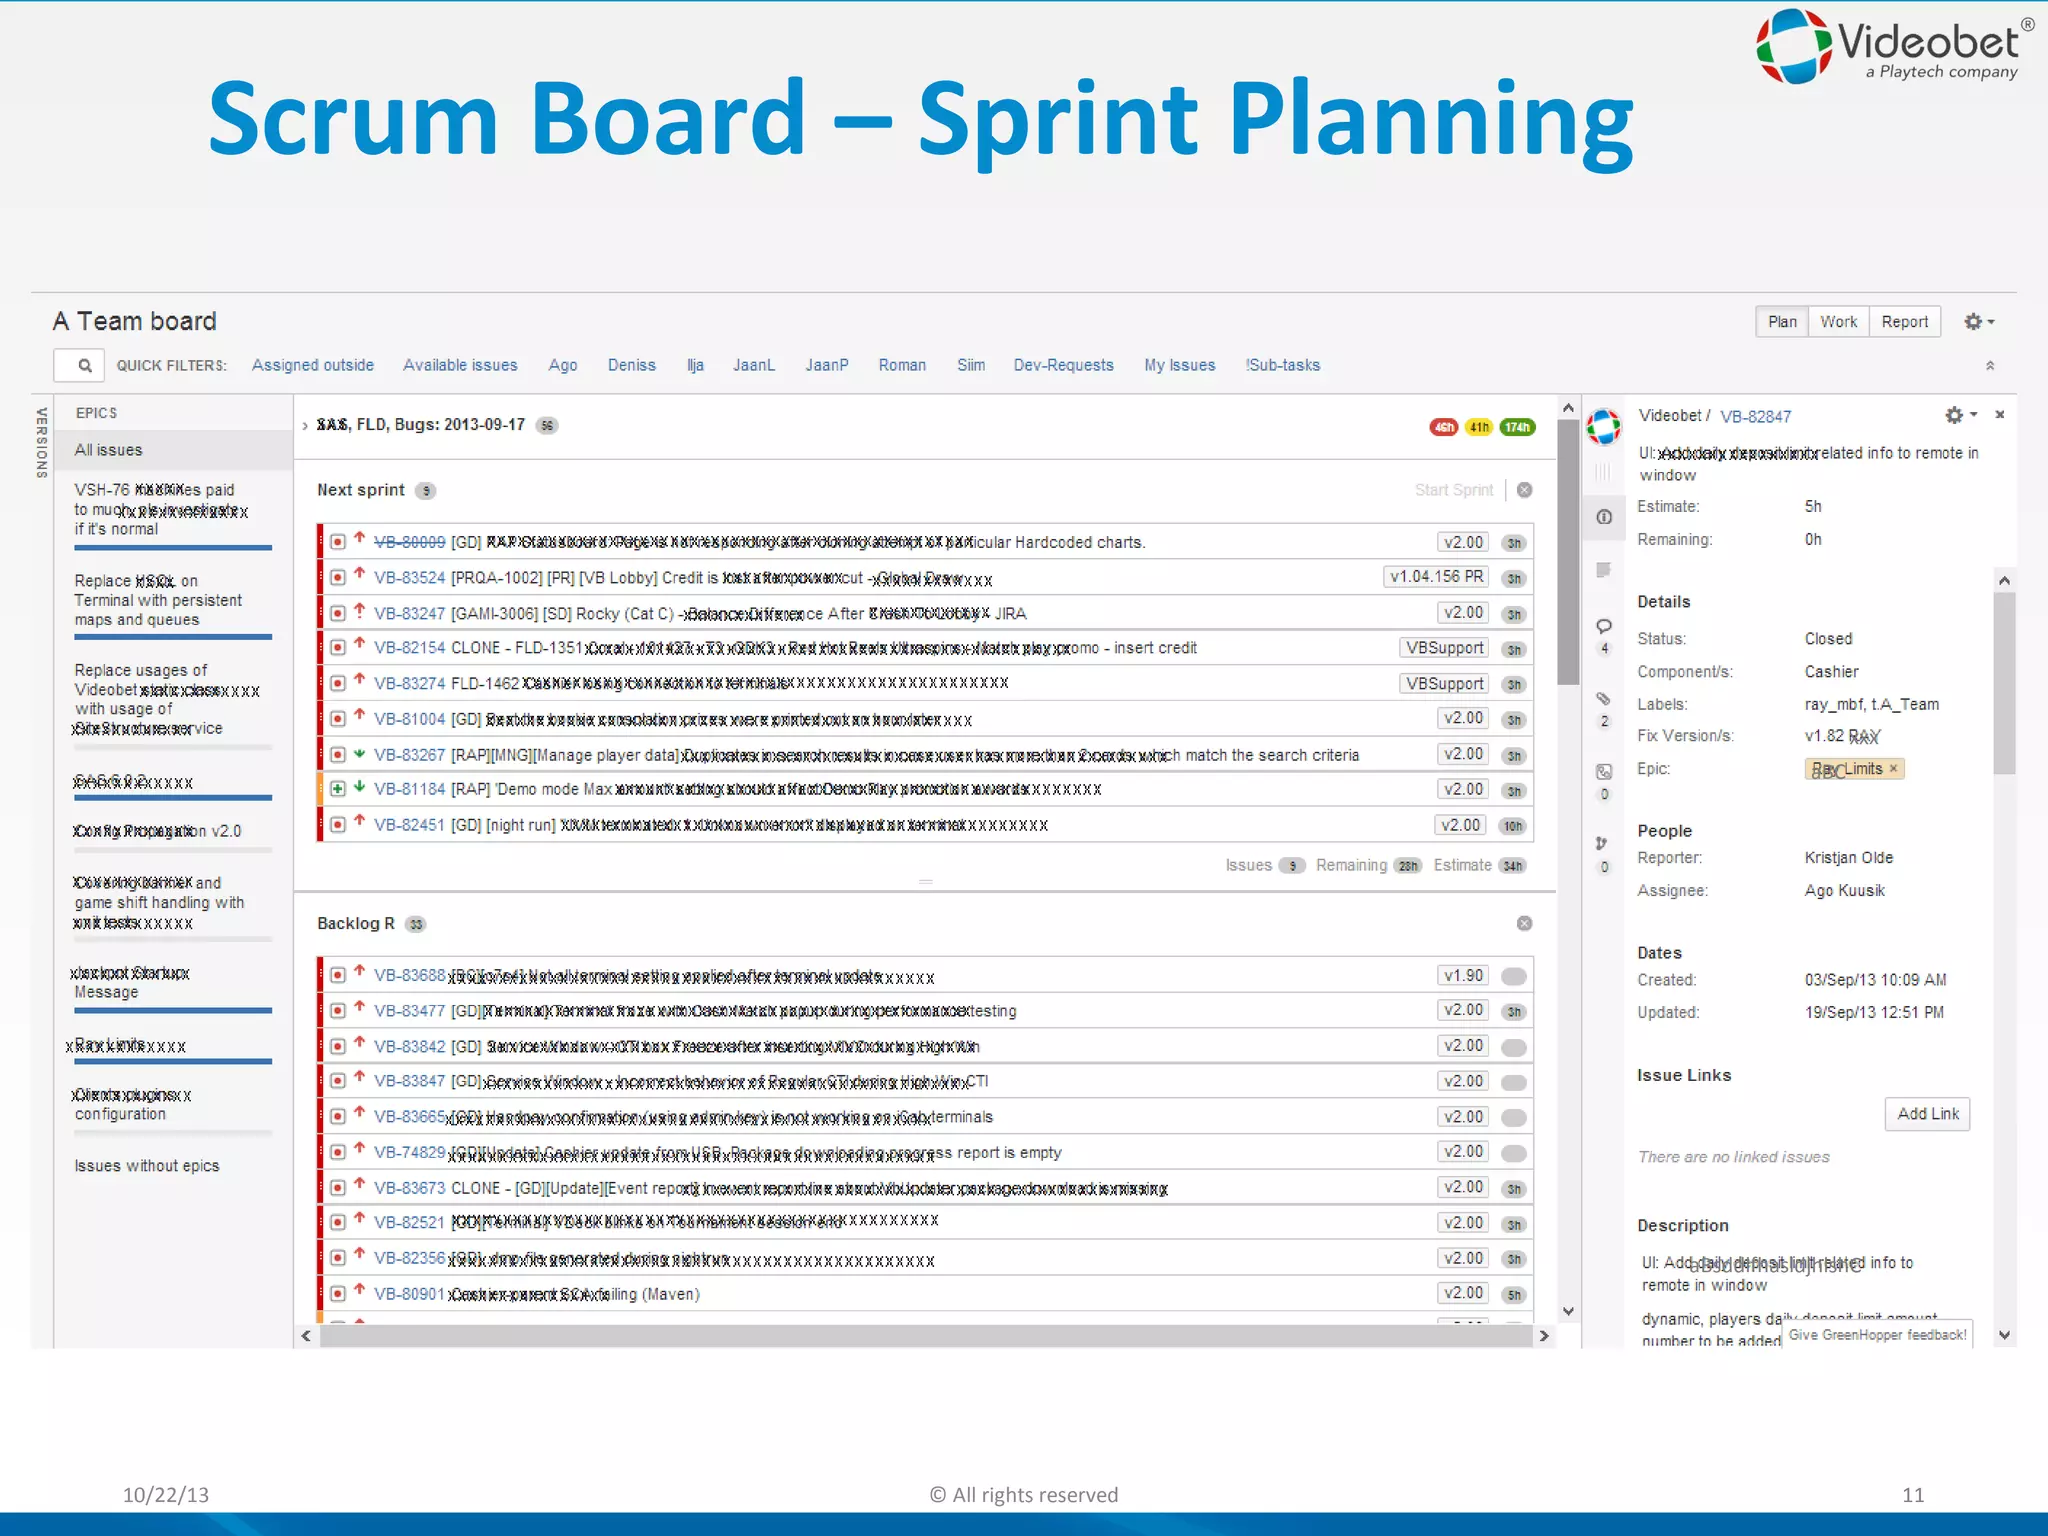
Task: Toggle the Roman quick filter
Action: tap(902, 366)
